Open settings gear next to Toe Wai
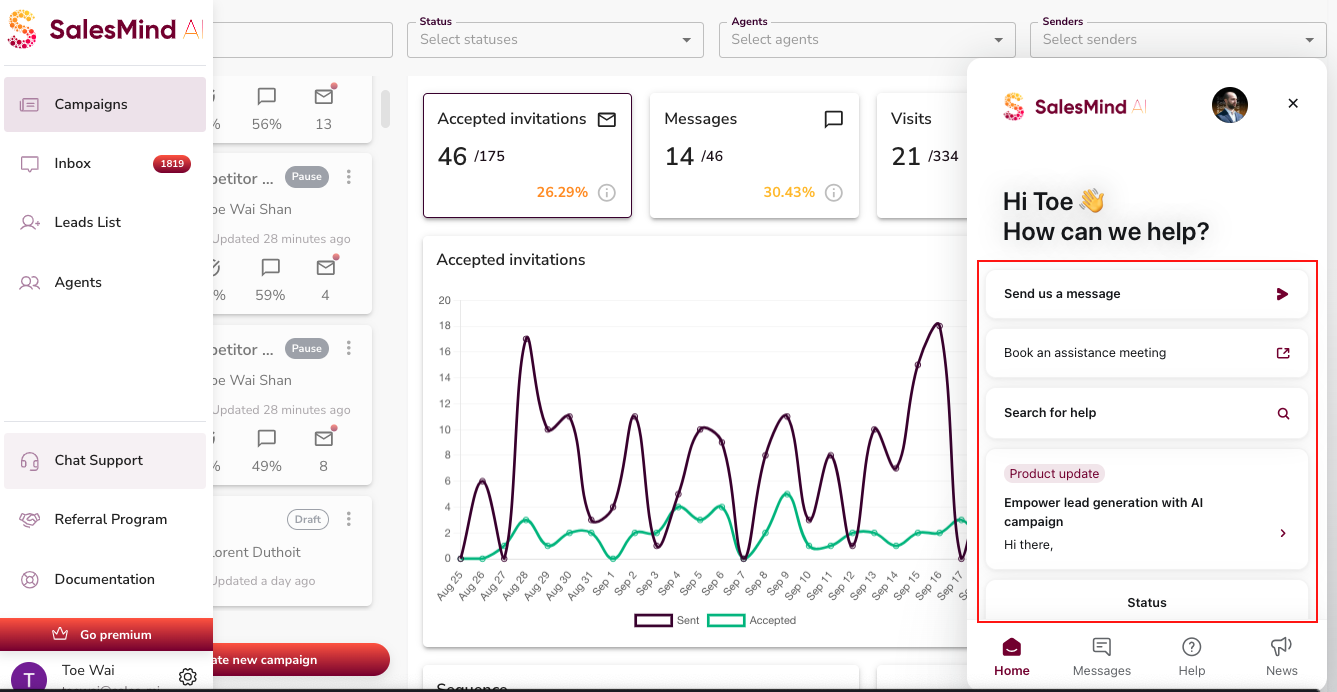Image resolution: width=1337 pixels, height=692 pixels. [187, 677]
